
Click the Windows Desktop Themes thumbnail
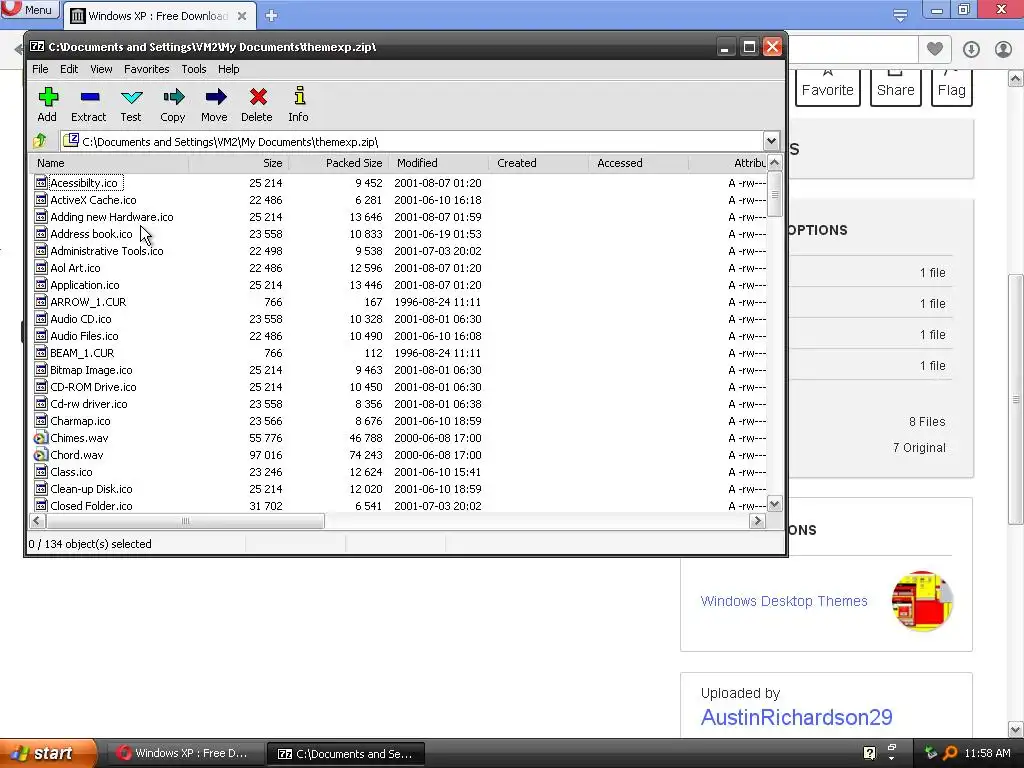click(x=922, y=601)
